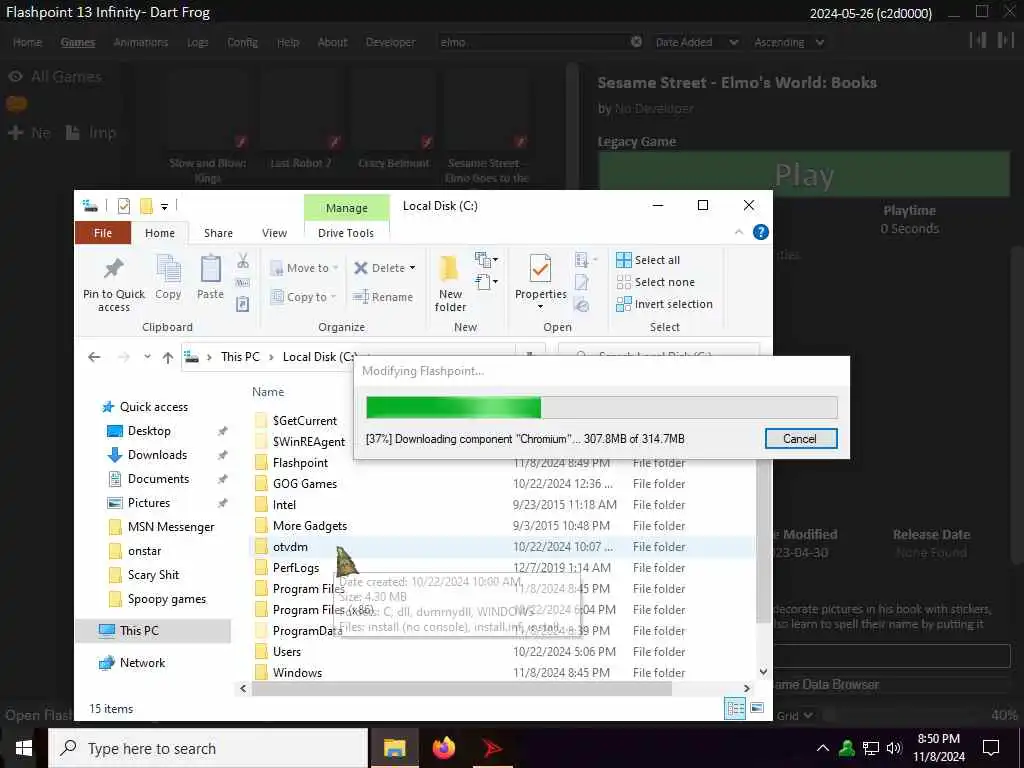The height and width of the screenshot is (768, 1024).
Task: Click quick access toolbar Properties checkmark icon
Action: 123,206
